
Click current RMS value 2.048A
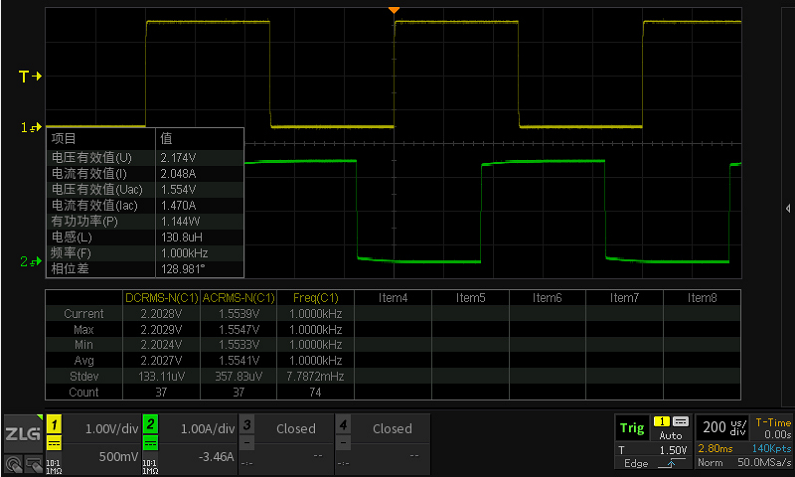point(178,174)
